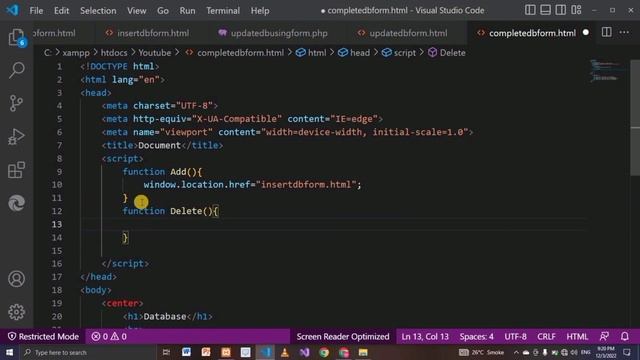Image resolution: width=640 pixels, height=360 pixels.
Task: Open Source Control view
Action: (x=16, y=103)
